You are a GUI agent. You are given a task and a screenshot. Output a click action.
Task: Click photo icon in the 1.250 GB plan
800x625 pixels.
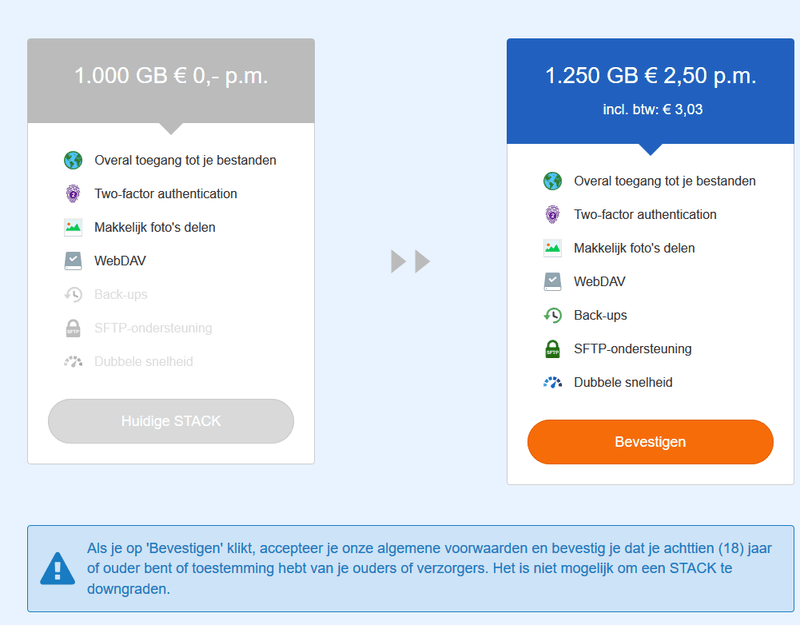552,248
